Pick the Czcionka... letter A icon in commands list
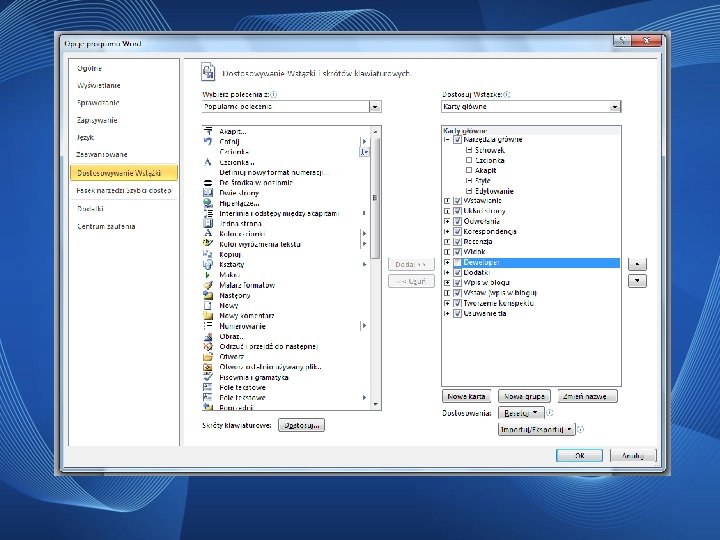Viewport: 720px width, 540px height. [x=208, y=162]
